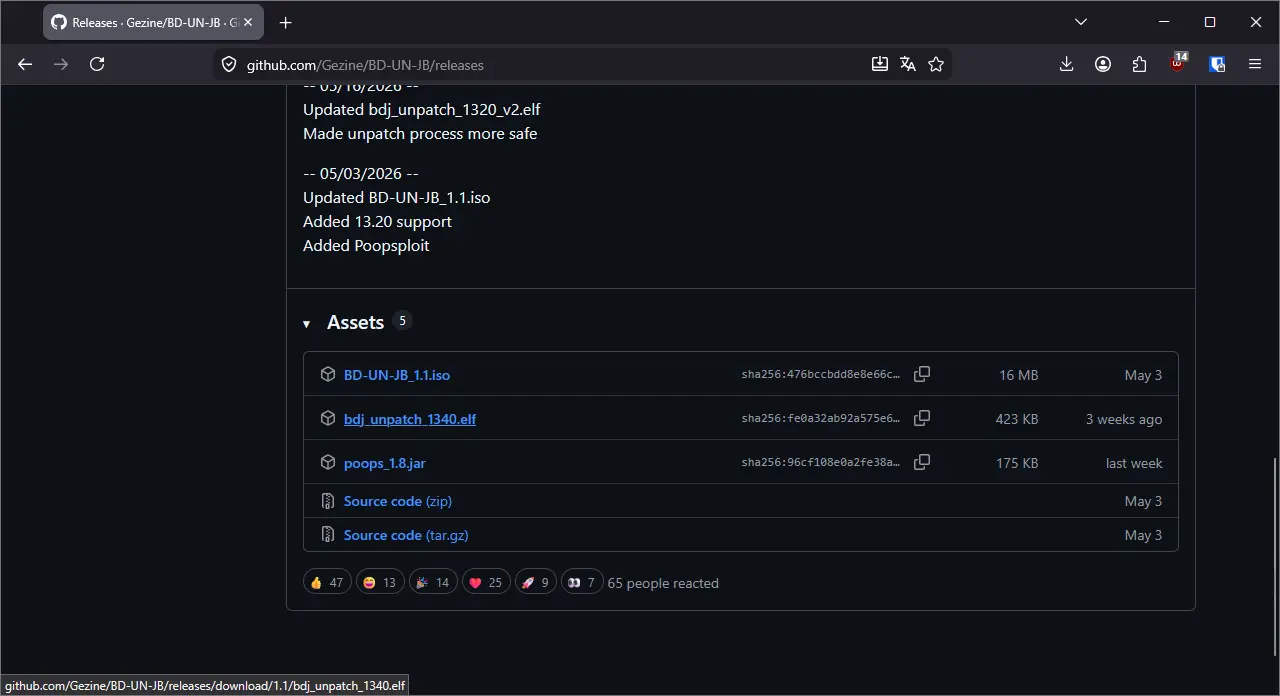The height and width of the screenshot is (696, 1280).
Task: Open the browser hamburger menu
Action: (x=1255, y=64)
